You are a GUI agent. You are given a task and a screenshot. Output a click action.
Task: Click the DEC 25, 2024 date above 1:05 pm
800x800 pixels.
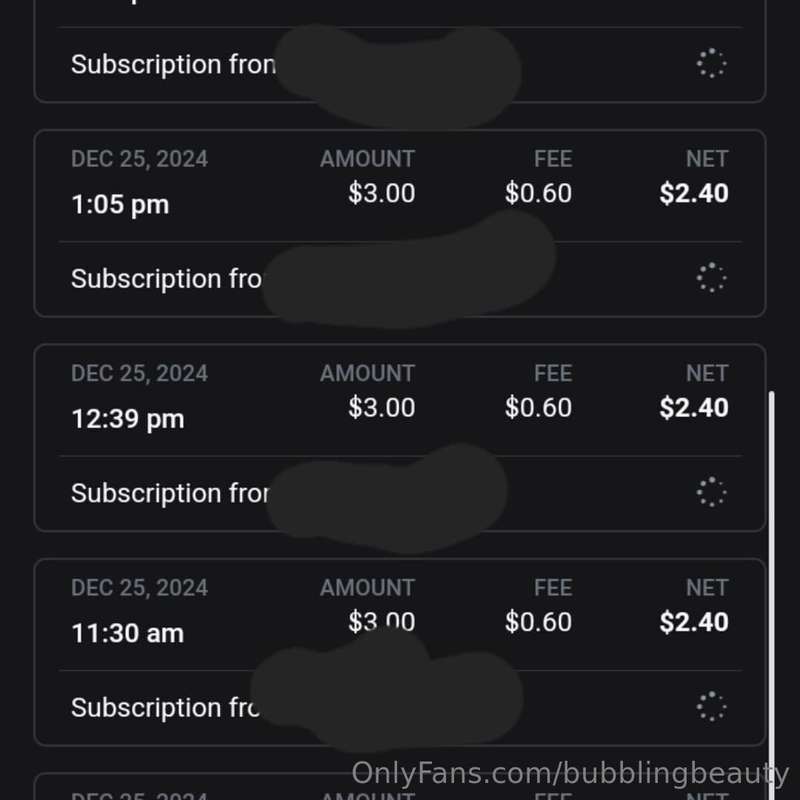(139, 159)
